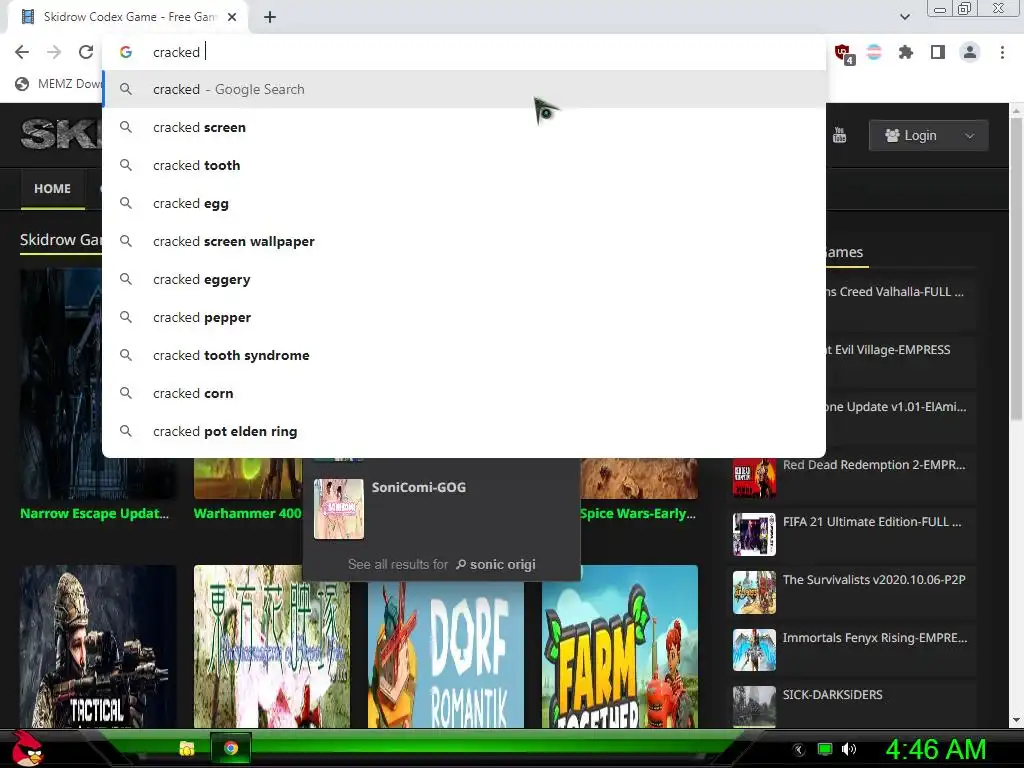The width and height of the screenshot is (1024, 768).
Task: Click the FIFA 21 cover thumbnail
Action: pos(754,534)
